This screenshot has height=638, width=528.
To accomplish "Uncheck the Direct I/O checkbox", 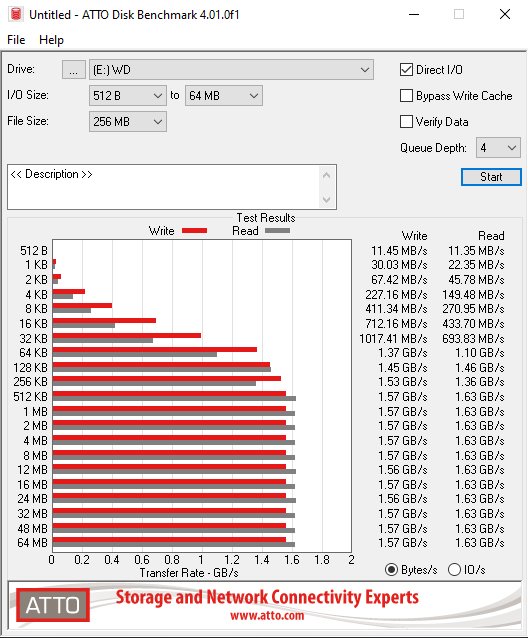I will (406, 70).
